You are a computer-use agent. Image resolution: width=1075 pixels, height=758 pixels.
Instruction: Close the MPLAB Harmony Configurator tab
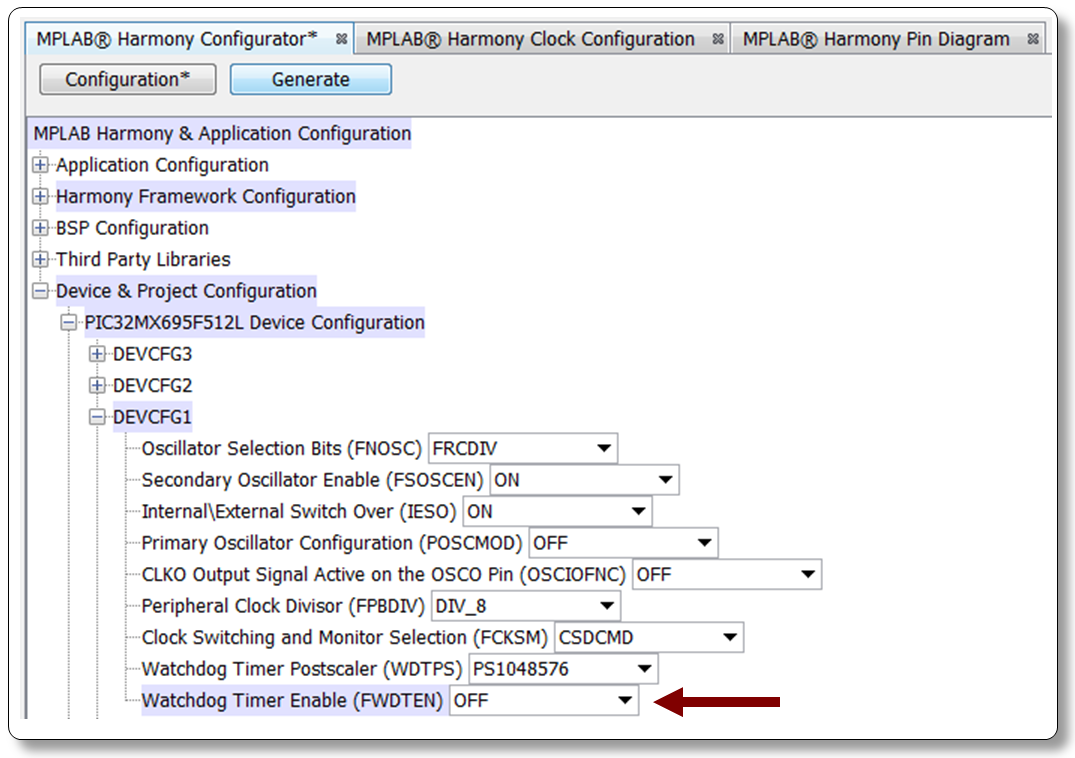point(341,39)
